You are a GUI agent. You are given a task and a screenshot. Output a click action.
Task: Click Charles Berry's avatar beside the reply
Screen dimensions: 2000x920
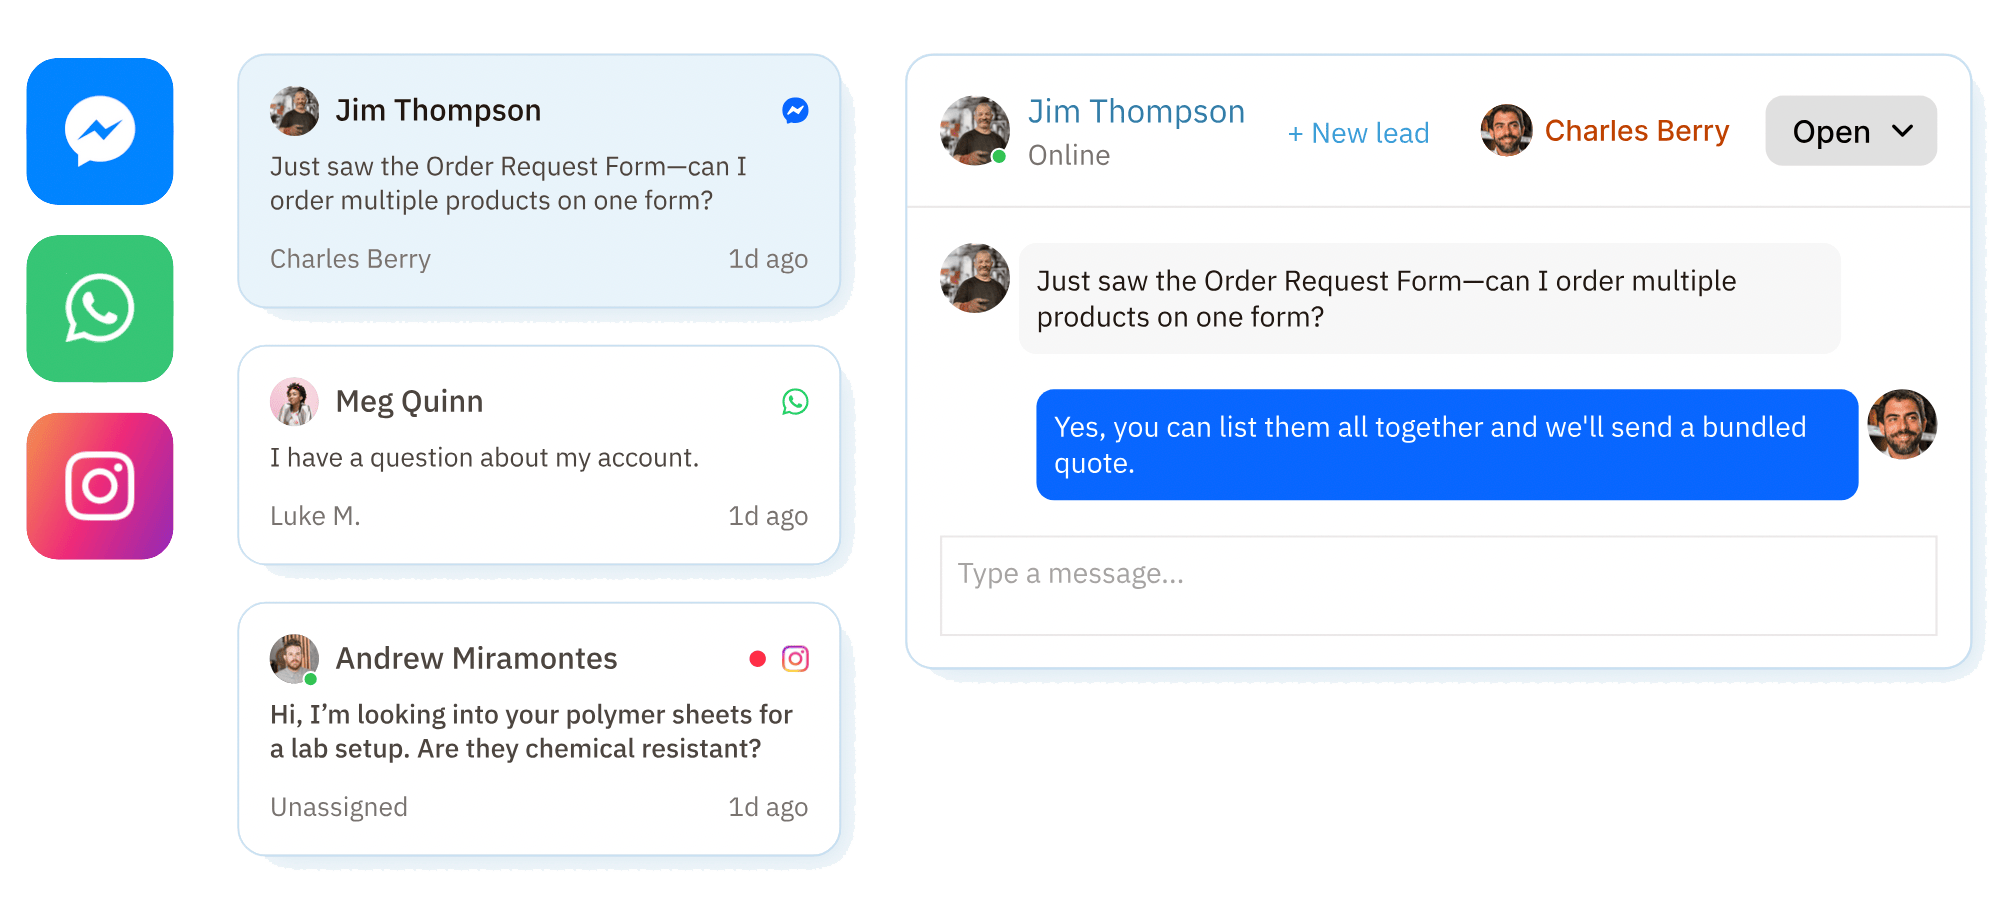pos(1902,424)
